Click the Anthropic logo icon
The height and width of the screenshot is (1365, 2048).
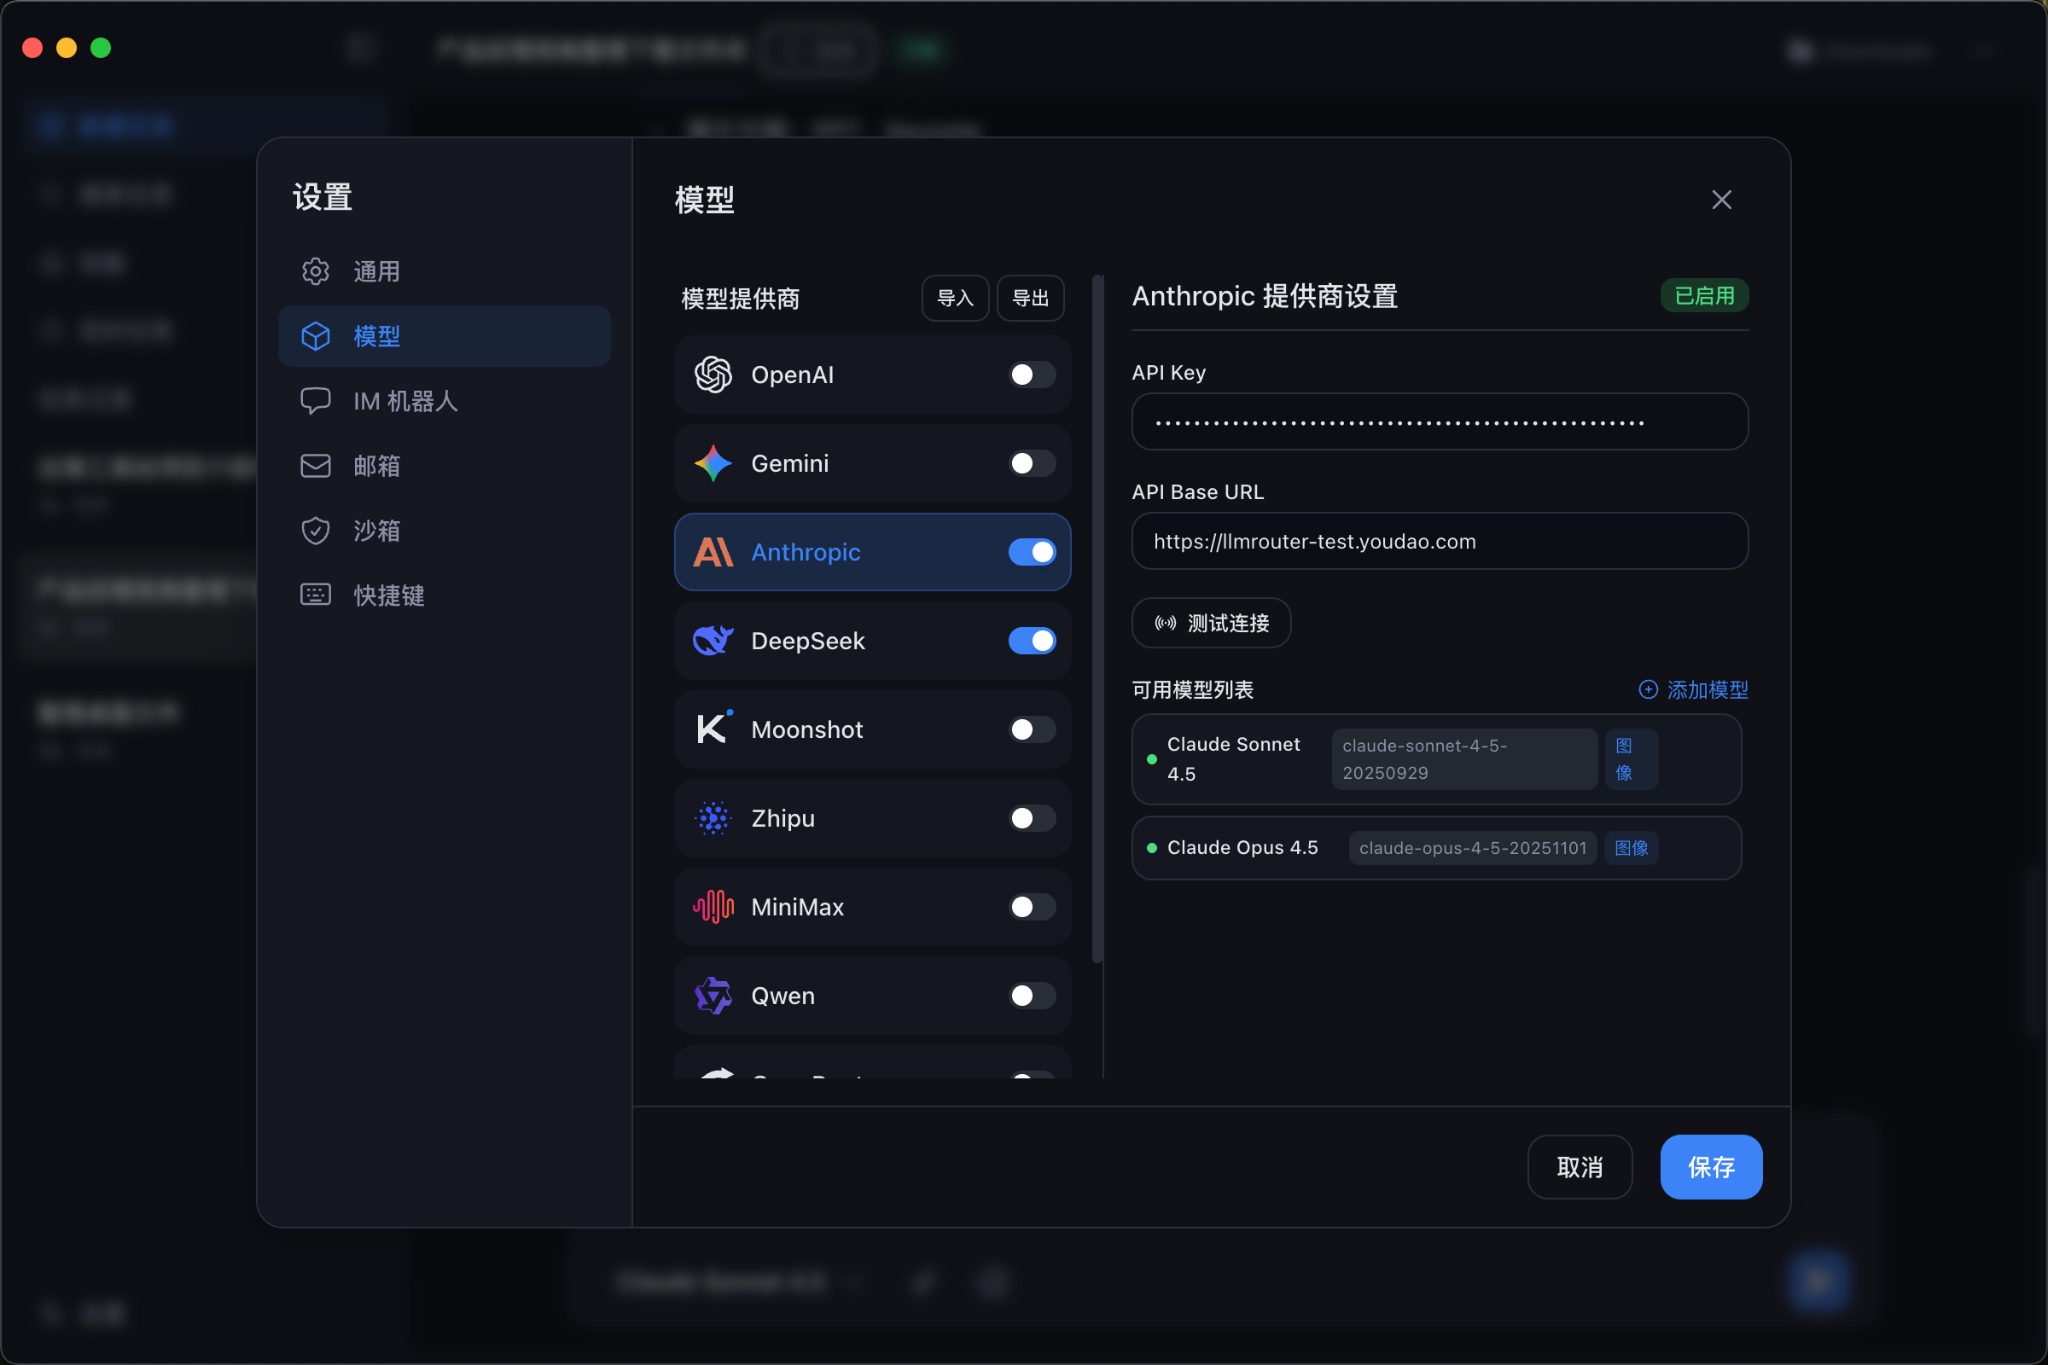(713, 552)
